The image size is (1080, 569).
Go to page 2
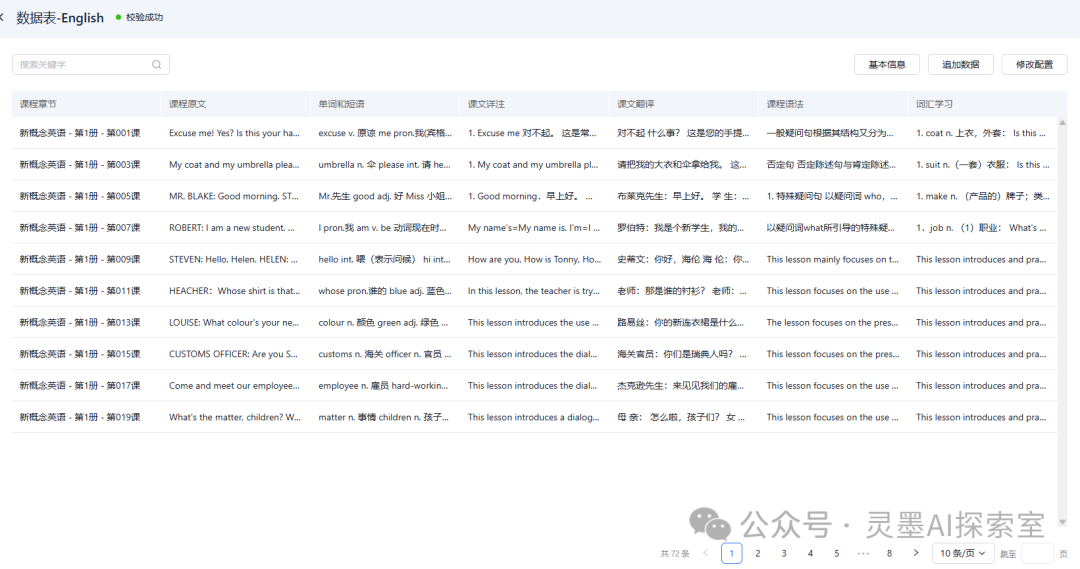click(758, 553)
